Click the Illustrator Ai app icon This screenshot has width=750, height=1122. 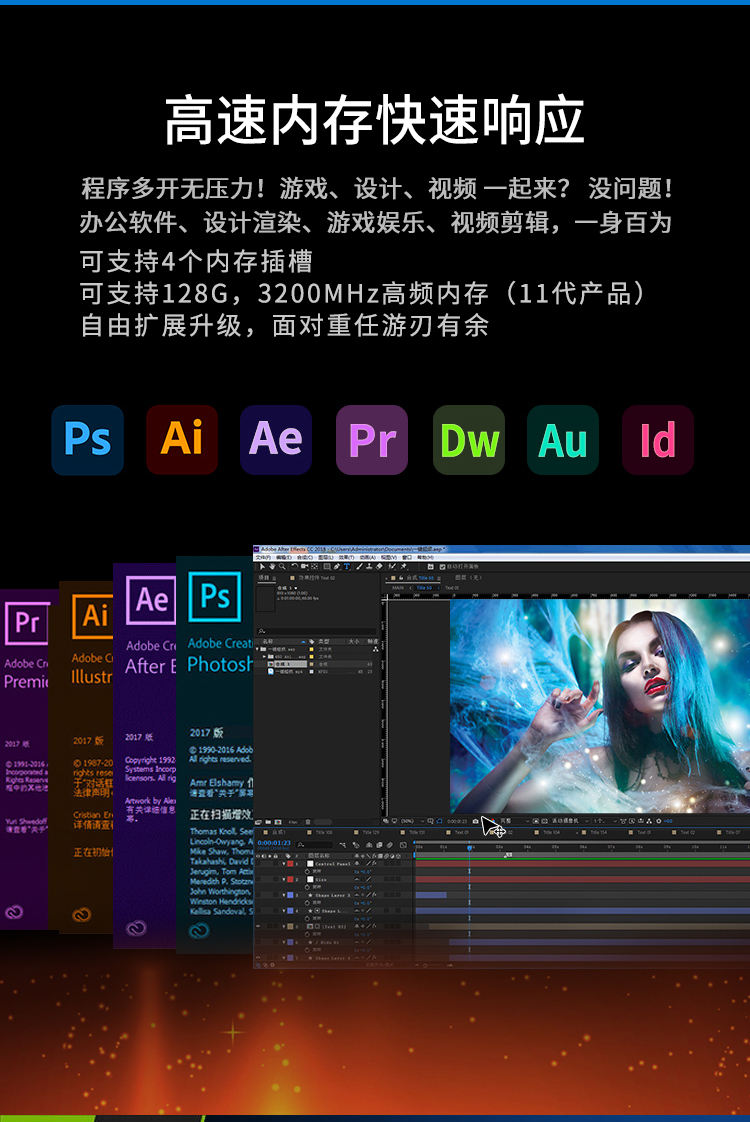click(x=182, y=439)
